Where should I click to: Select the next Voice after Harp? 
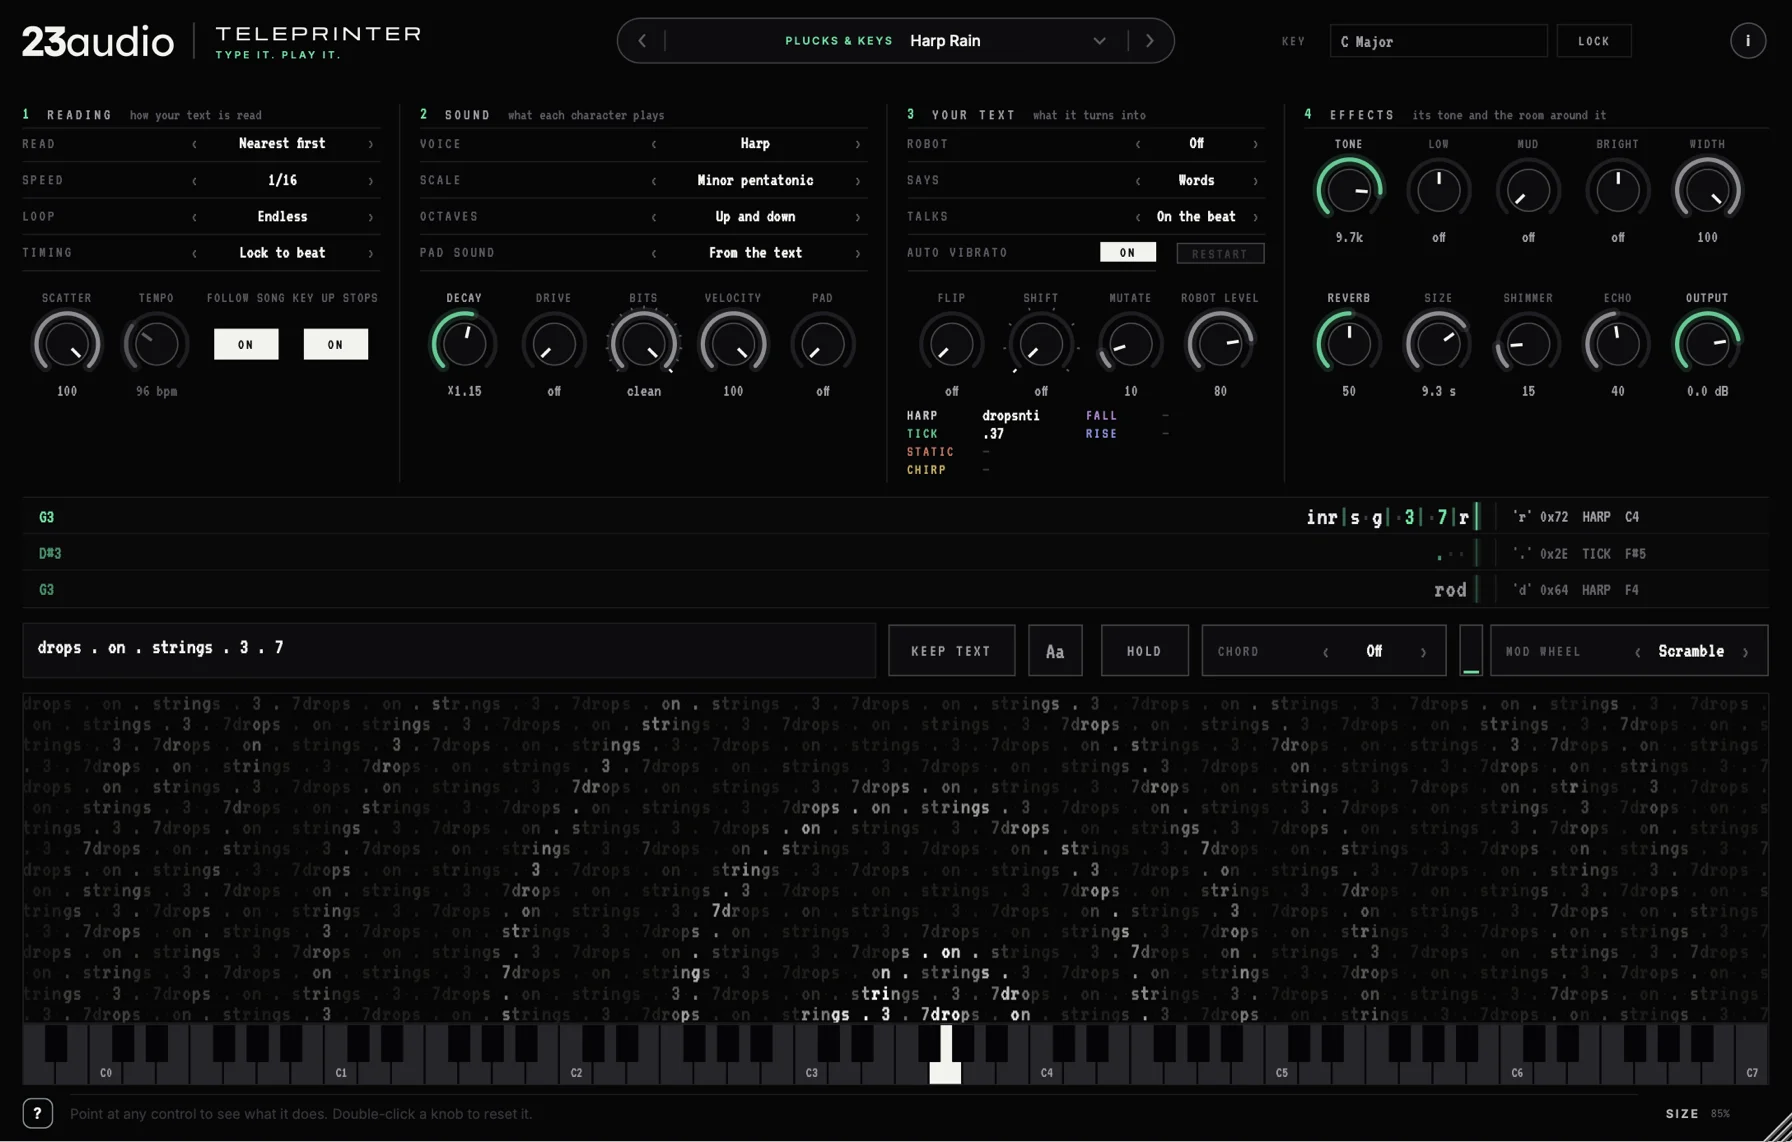[x=858, y=144]
